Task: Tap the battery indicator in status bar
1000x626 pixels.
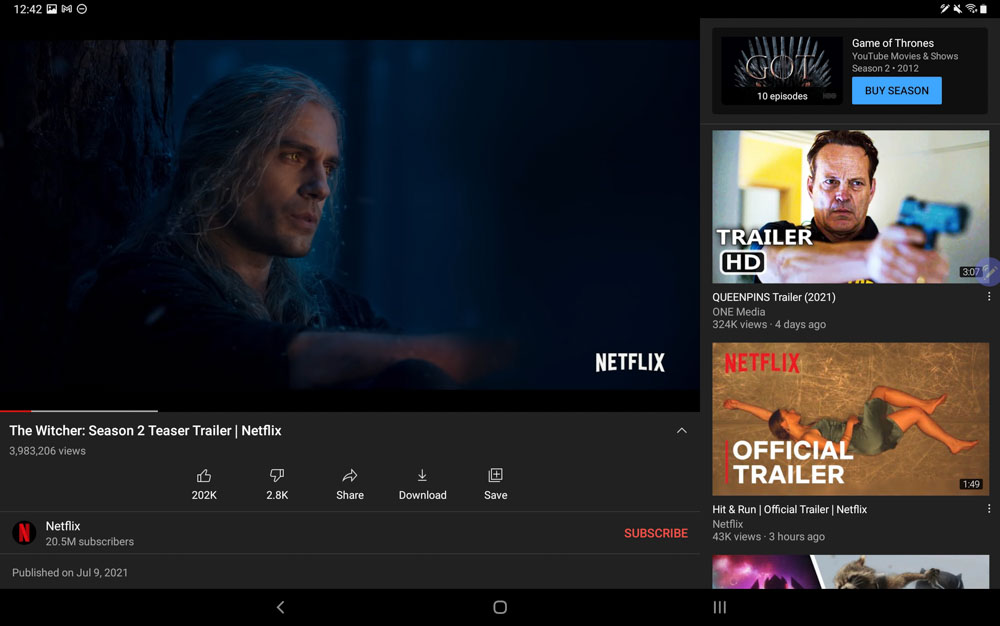Action: point(988,9)
